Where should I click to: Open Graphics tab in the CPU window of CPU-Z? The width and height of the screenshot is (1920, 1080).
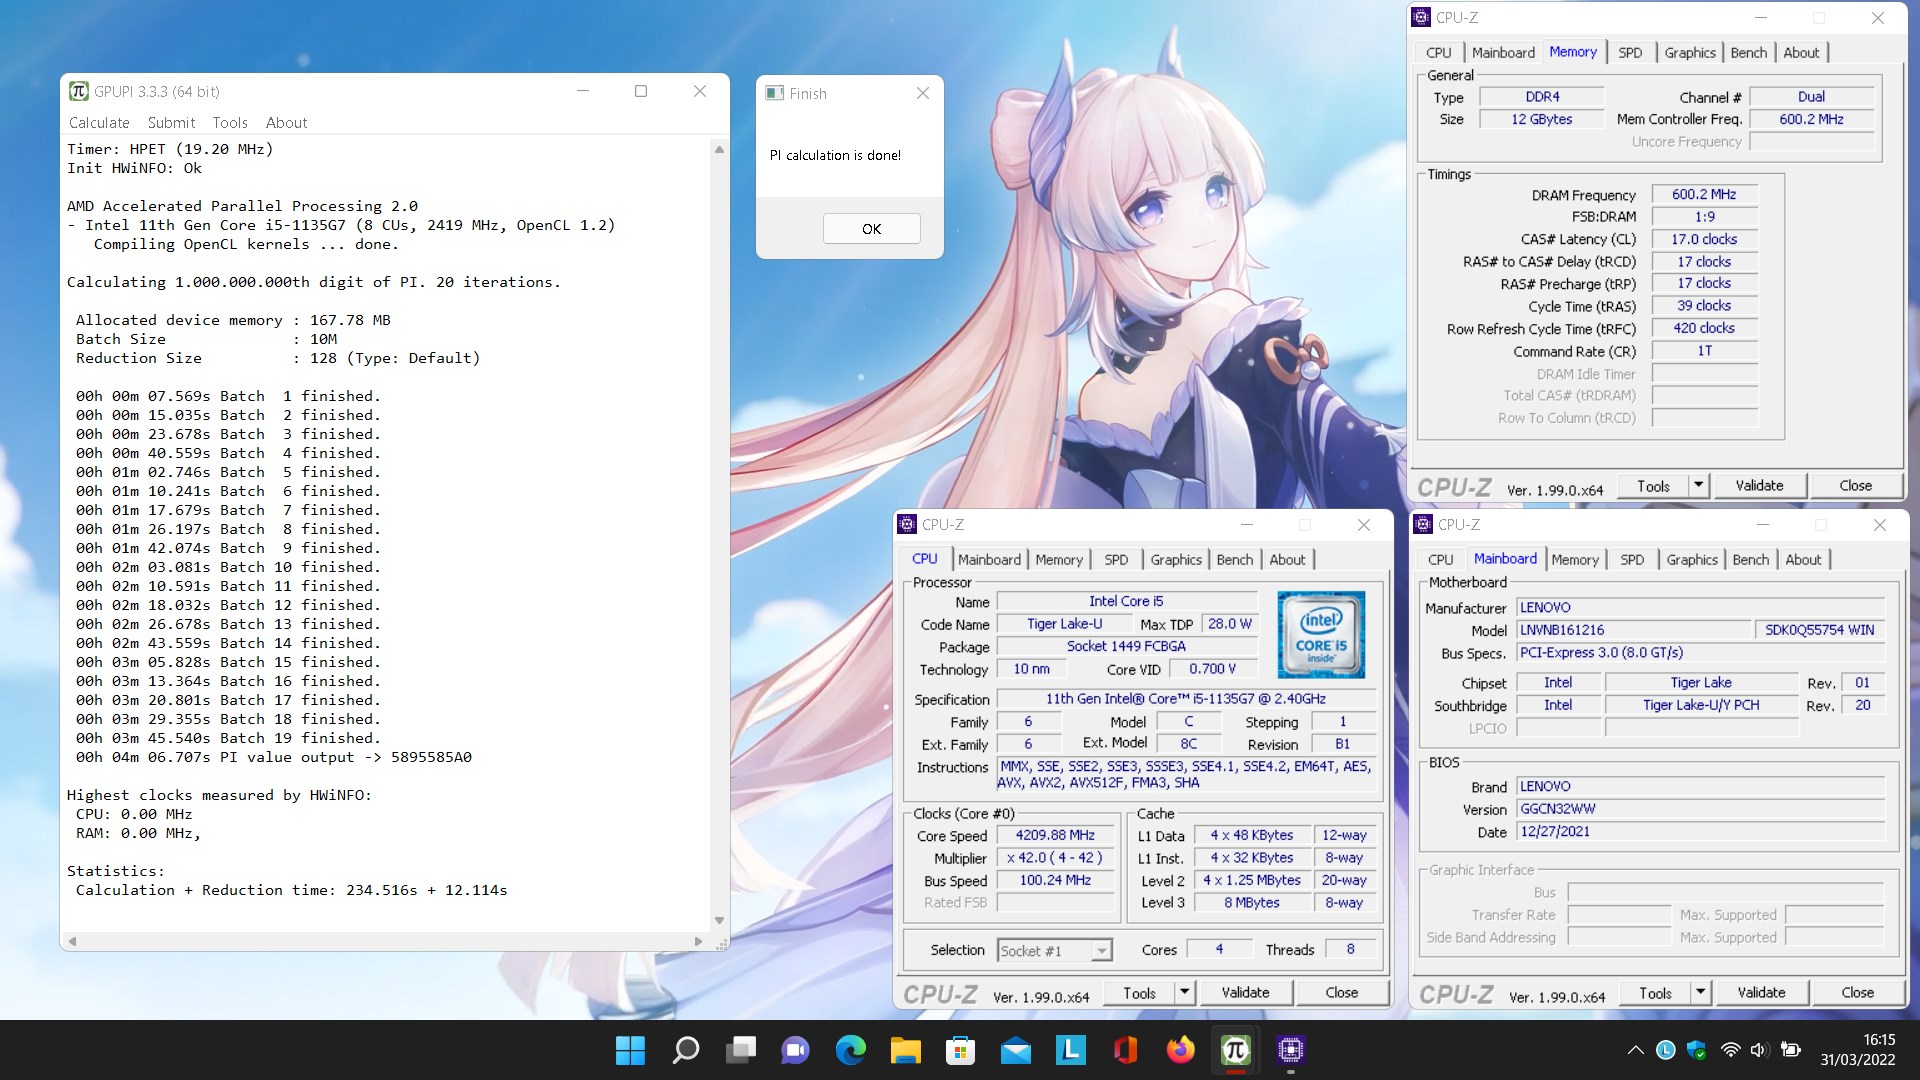[x=1176, y=560]
